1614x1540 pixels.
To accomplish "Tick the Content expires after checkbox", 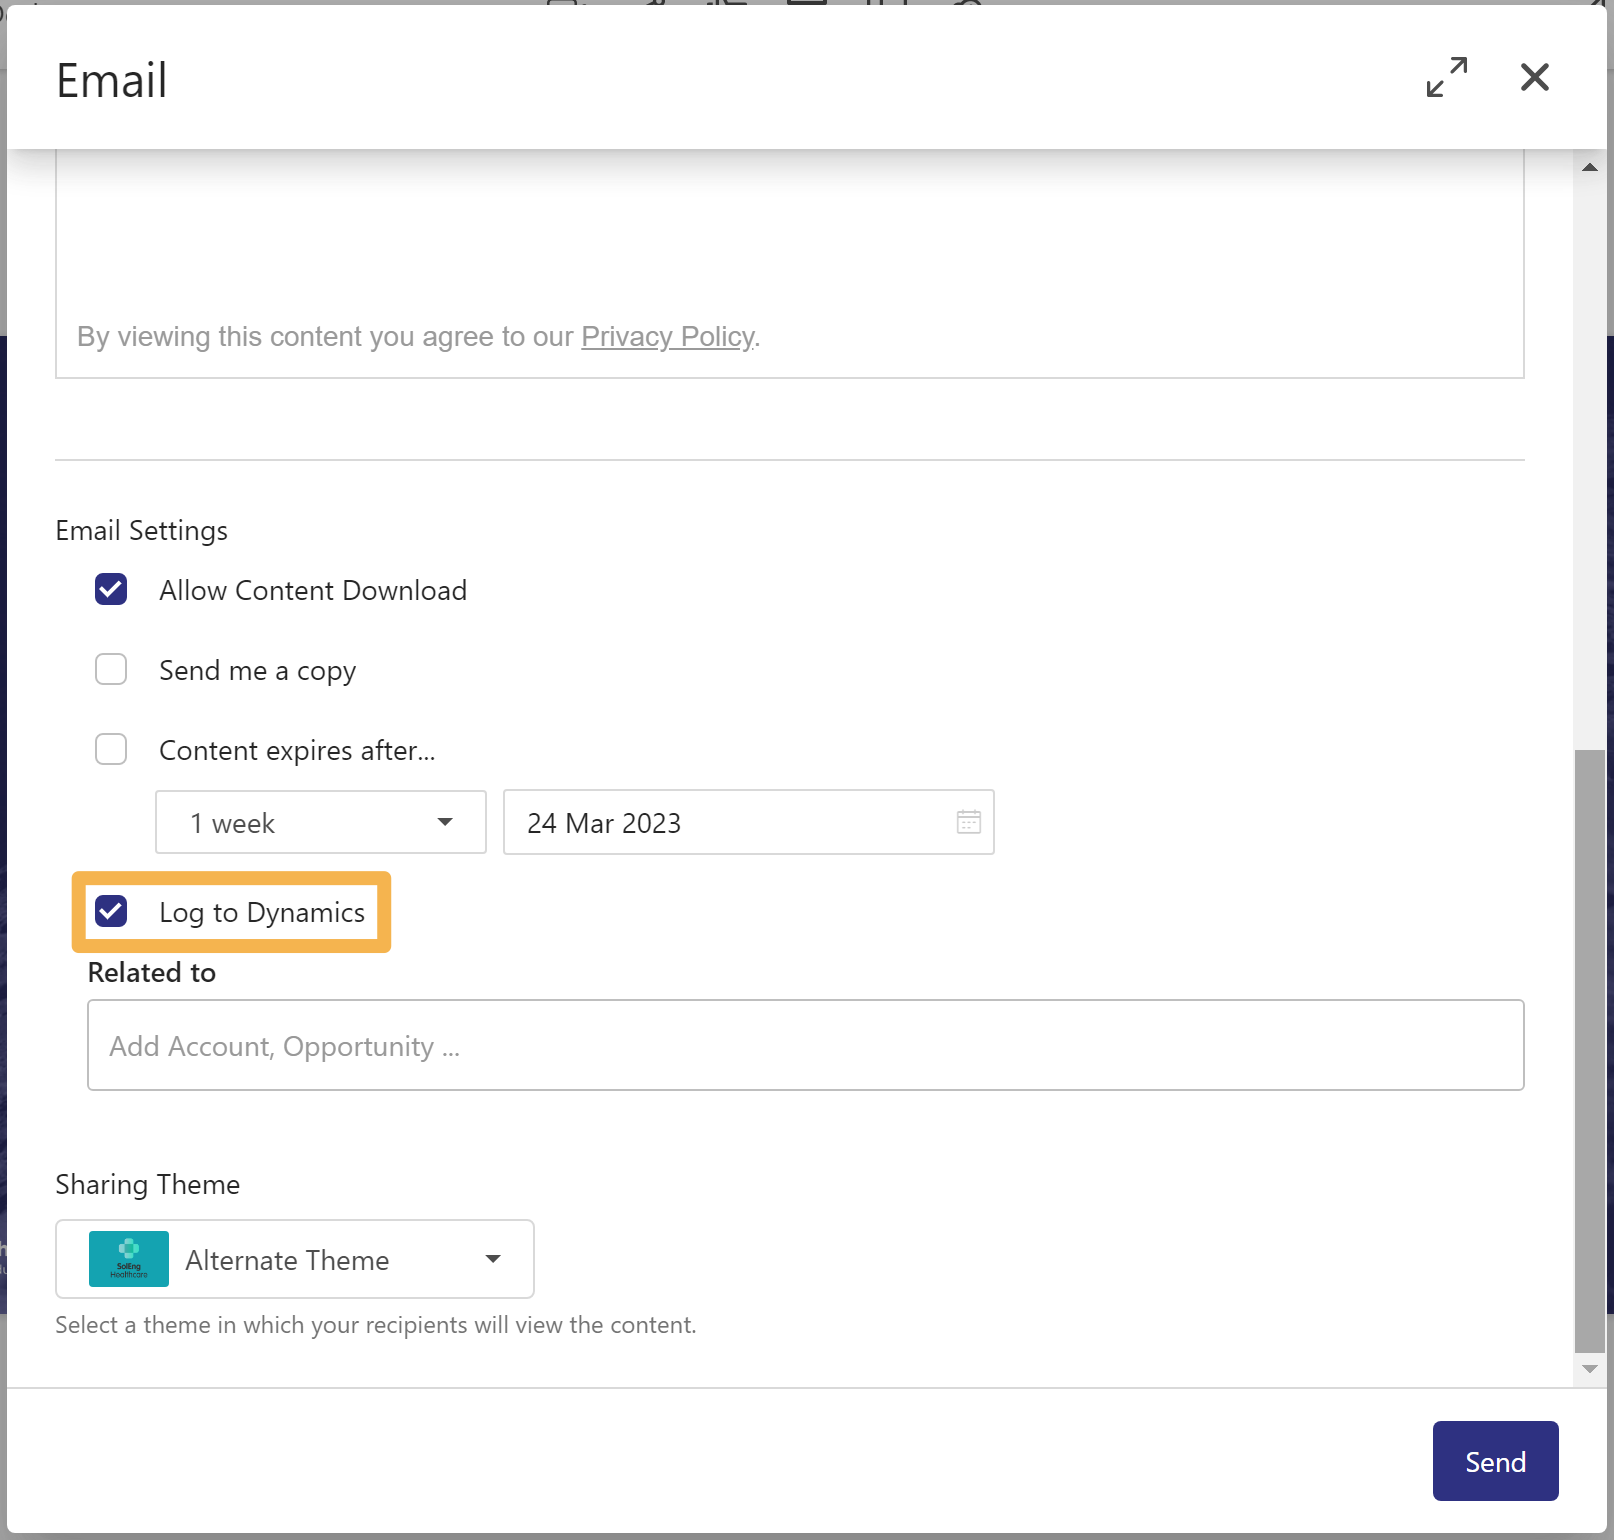I will click(x=111, y=750).
